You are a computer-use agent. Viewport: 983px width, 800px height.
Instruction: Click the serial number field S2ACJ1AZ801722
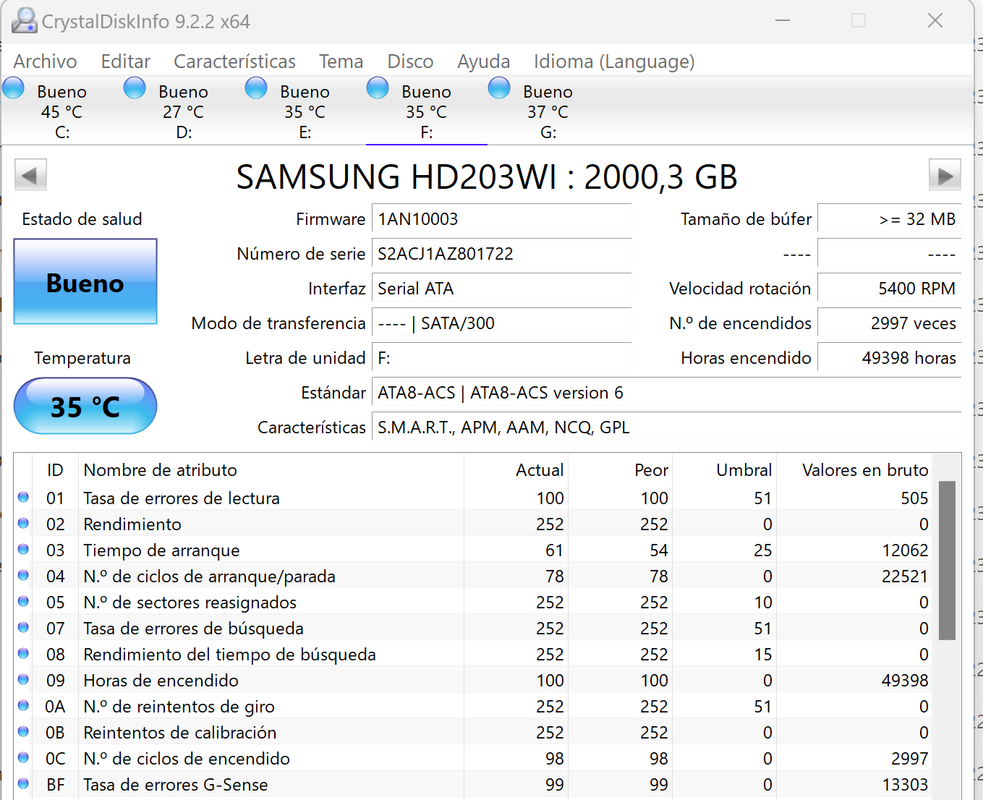tap(502, 254)
